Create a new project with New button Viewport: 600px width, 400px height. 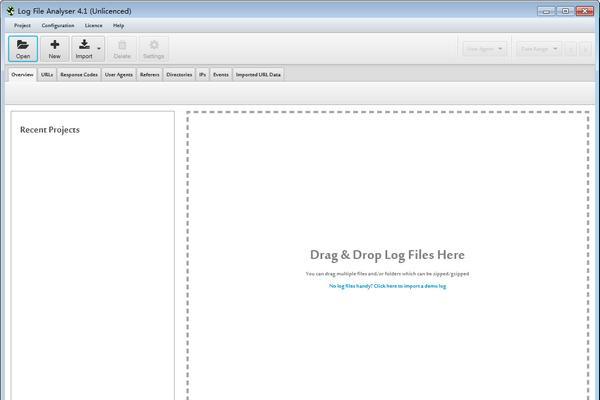(54, 49)
